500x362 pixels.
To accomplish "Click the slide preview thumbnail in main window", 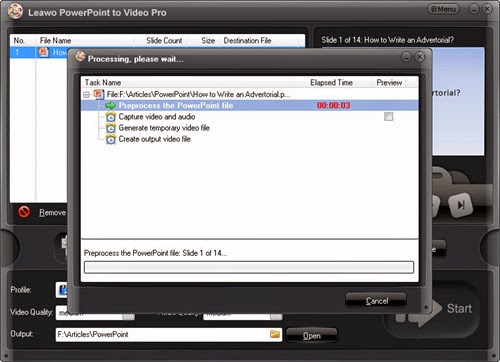I will 458,102.
